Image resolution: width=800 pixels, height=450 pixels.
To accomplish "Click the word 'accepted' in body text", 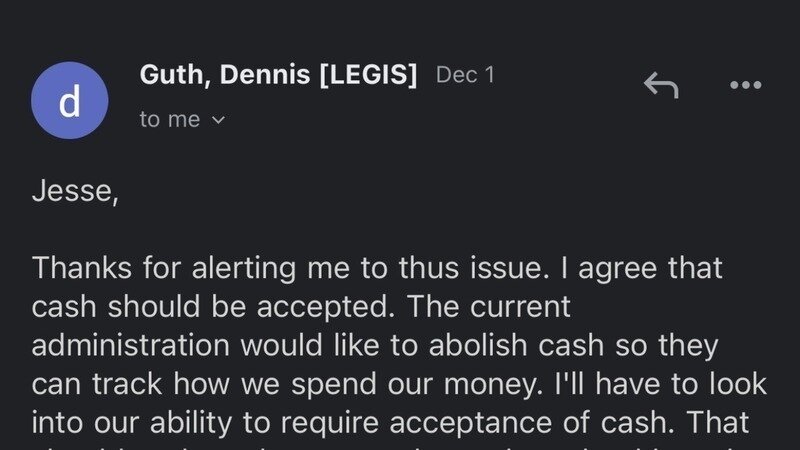I will click(326, 307).
